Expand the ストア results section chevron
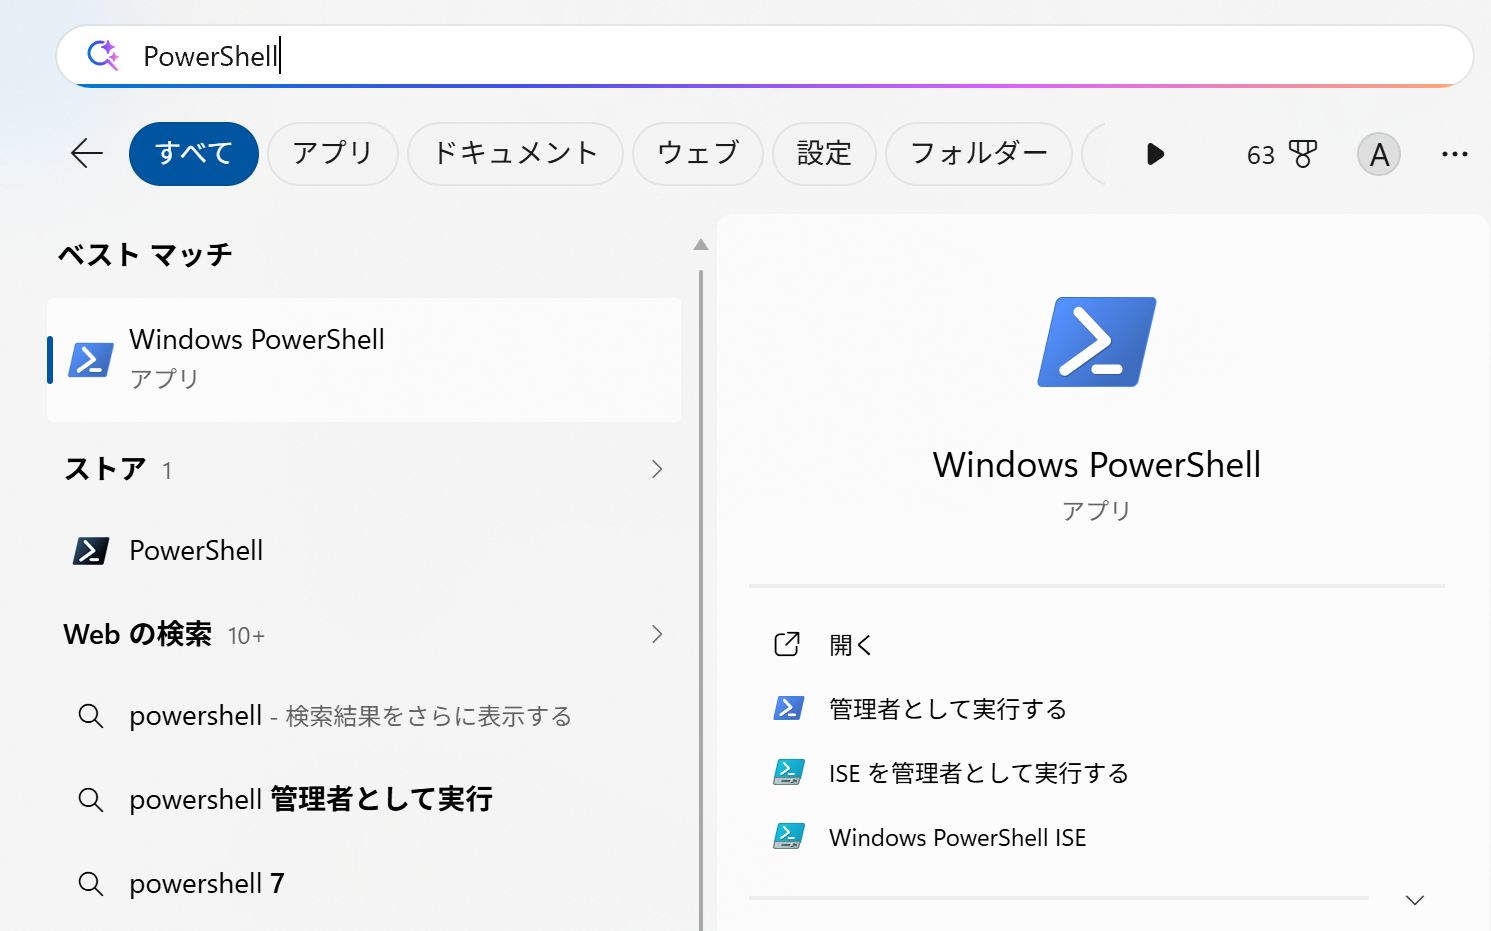Viewport: 1491px width, 931px height. [x=657, y=469]
